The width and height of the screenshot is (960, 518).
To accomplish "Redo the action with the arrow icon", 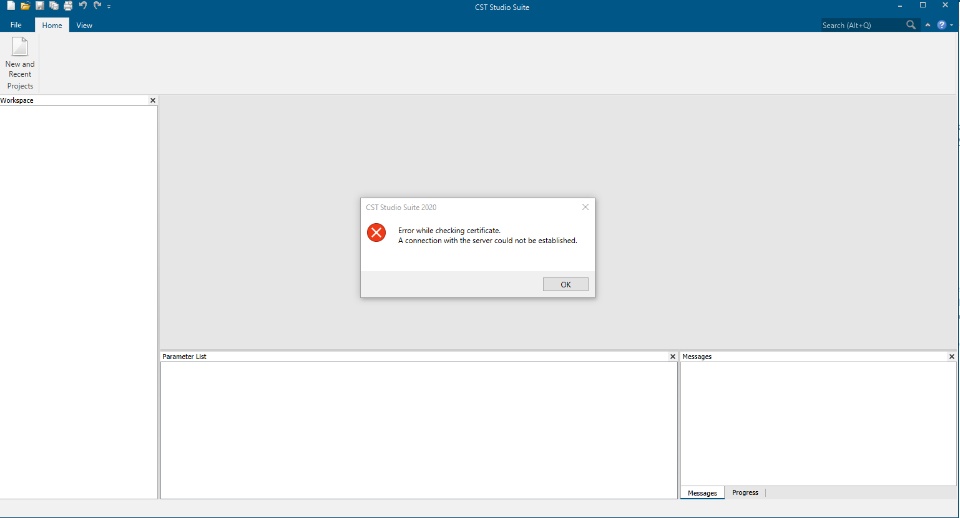I will click(97, 6).
